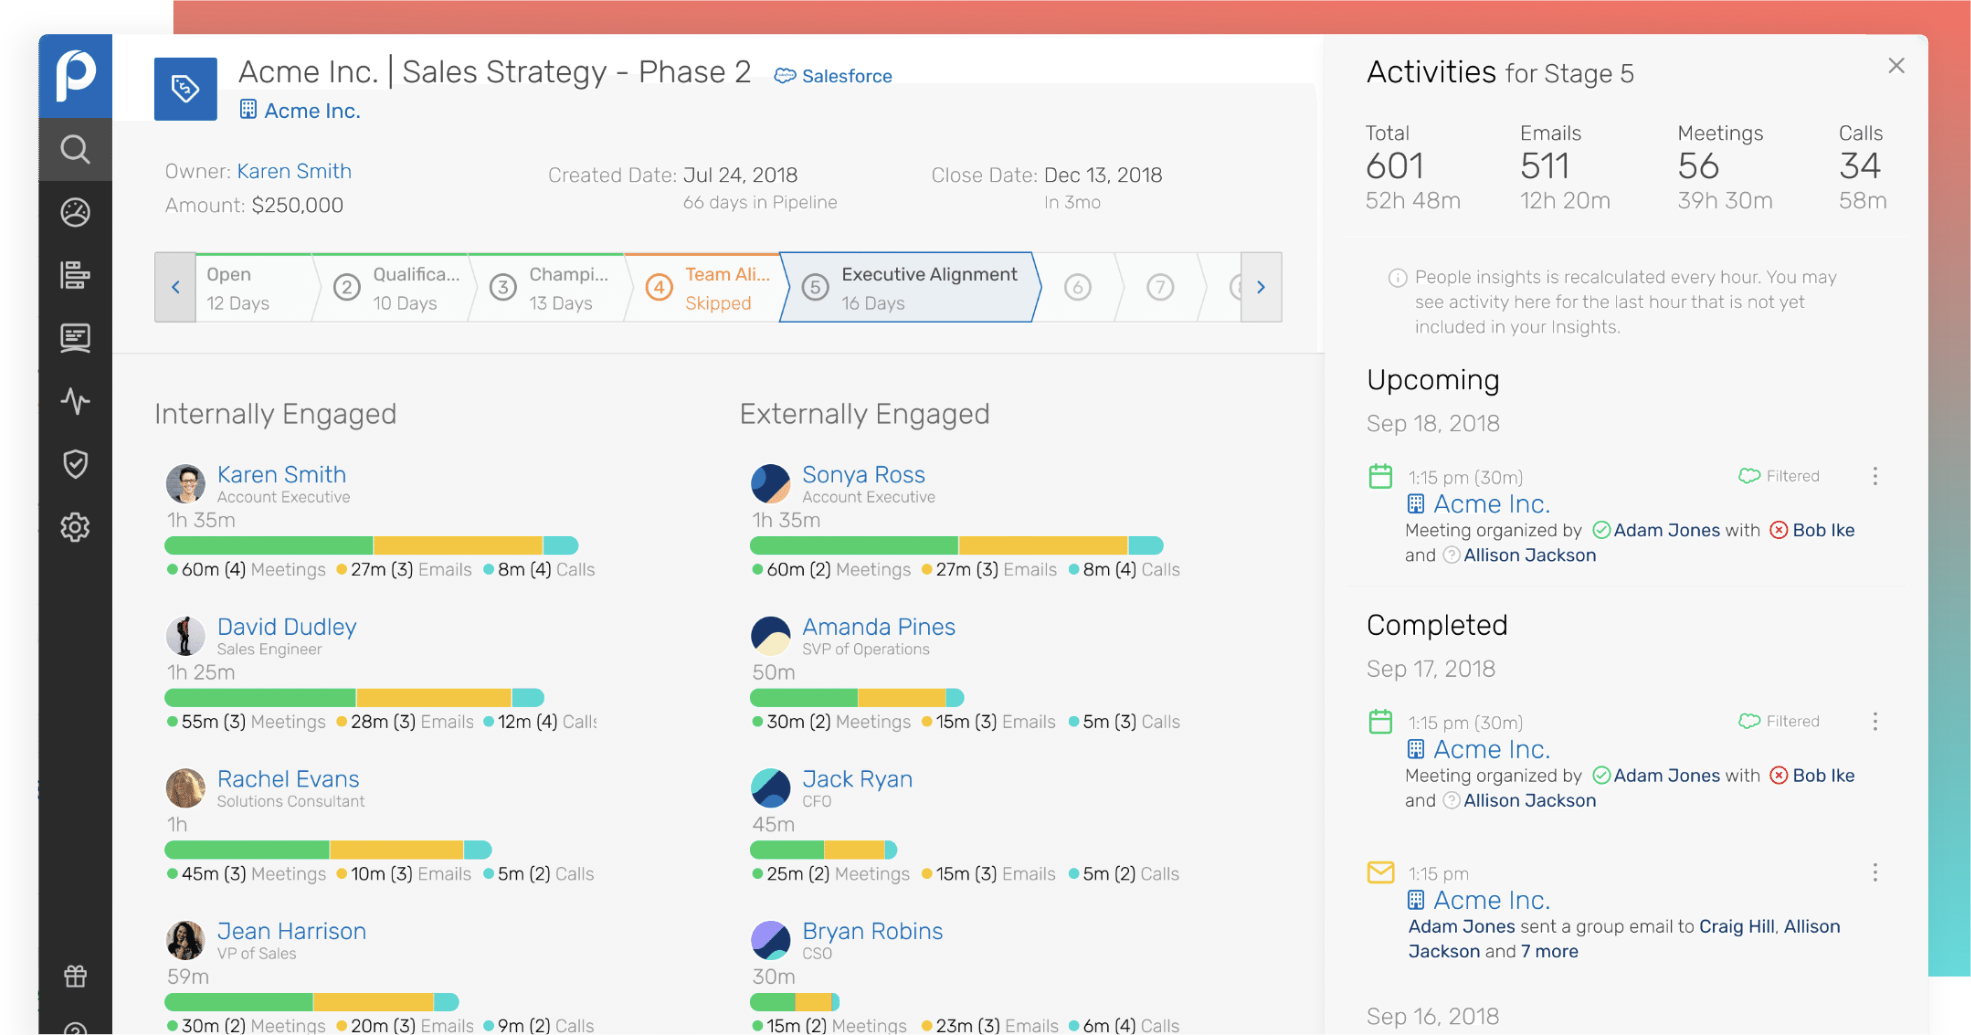Open Amanda Pines's profile name

pos(879,626)
